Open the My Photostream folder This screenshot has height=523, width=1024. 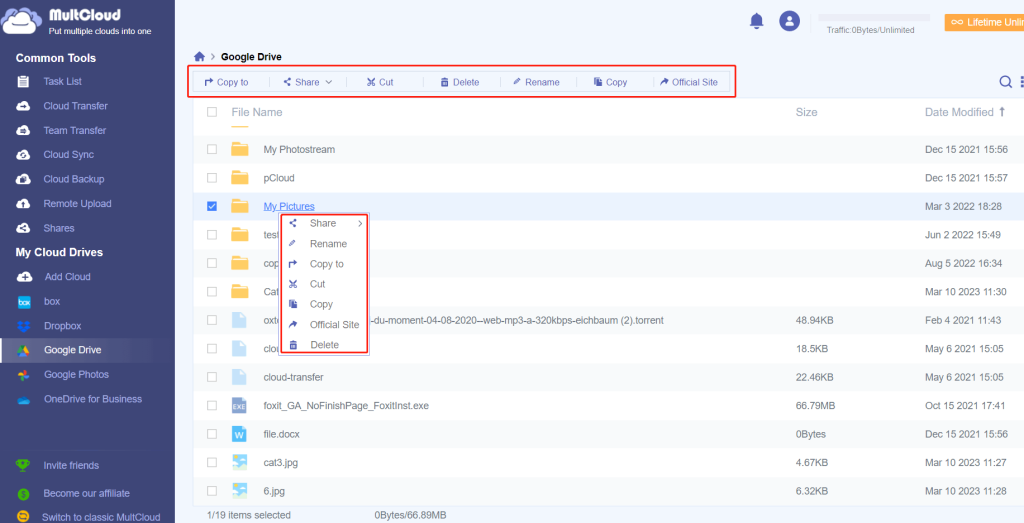pos(299,150)
